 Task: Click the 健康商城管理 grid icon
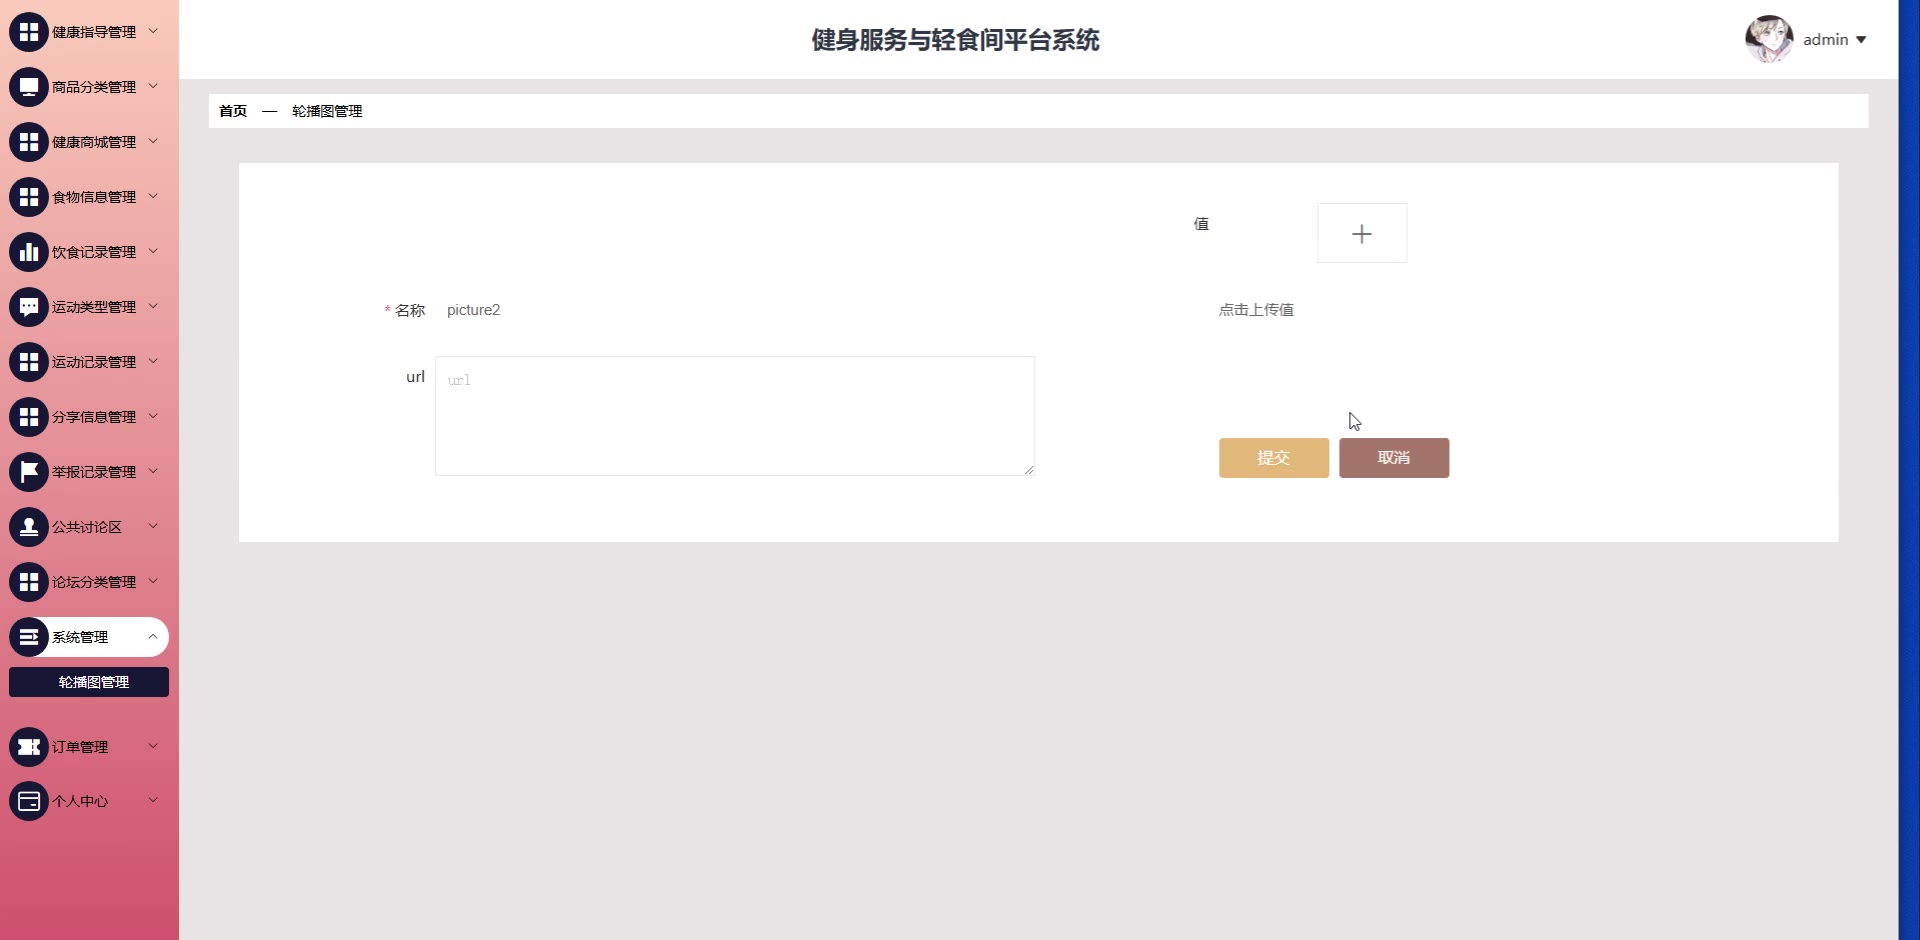[29, 142]
